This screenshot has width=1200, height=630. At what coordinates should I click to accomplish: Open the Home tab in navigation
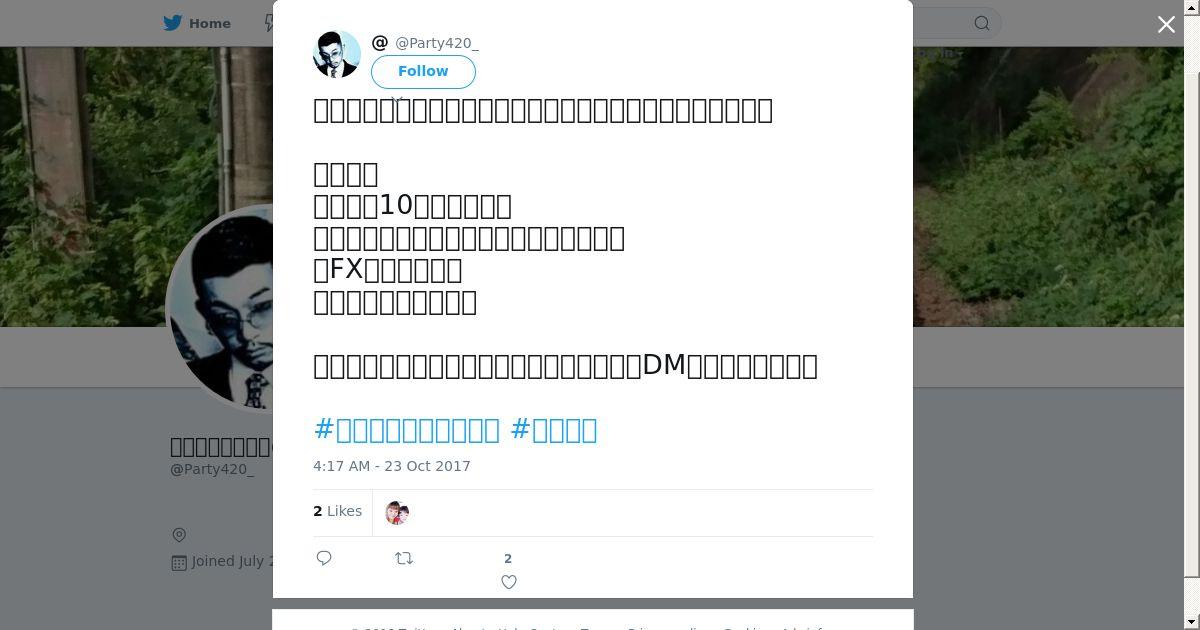198,23
